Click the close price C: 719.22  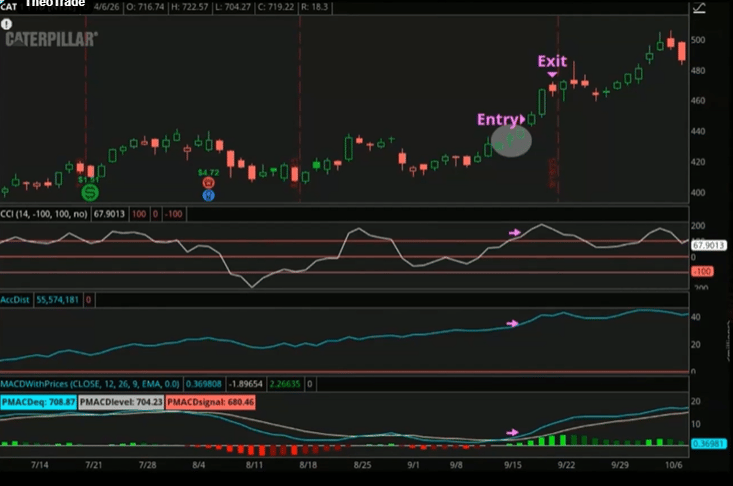pyautogui.click(x=275, y=7)
